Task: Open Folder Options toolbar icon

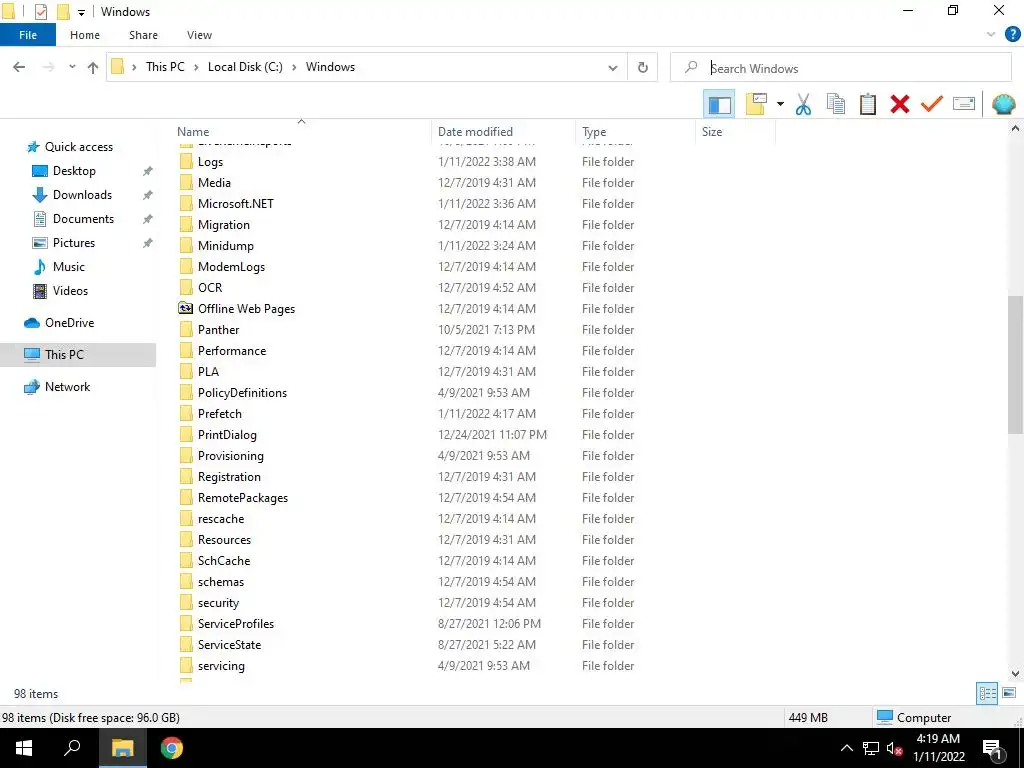Action: [756, 104]
